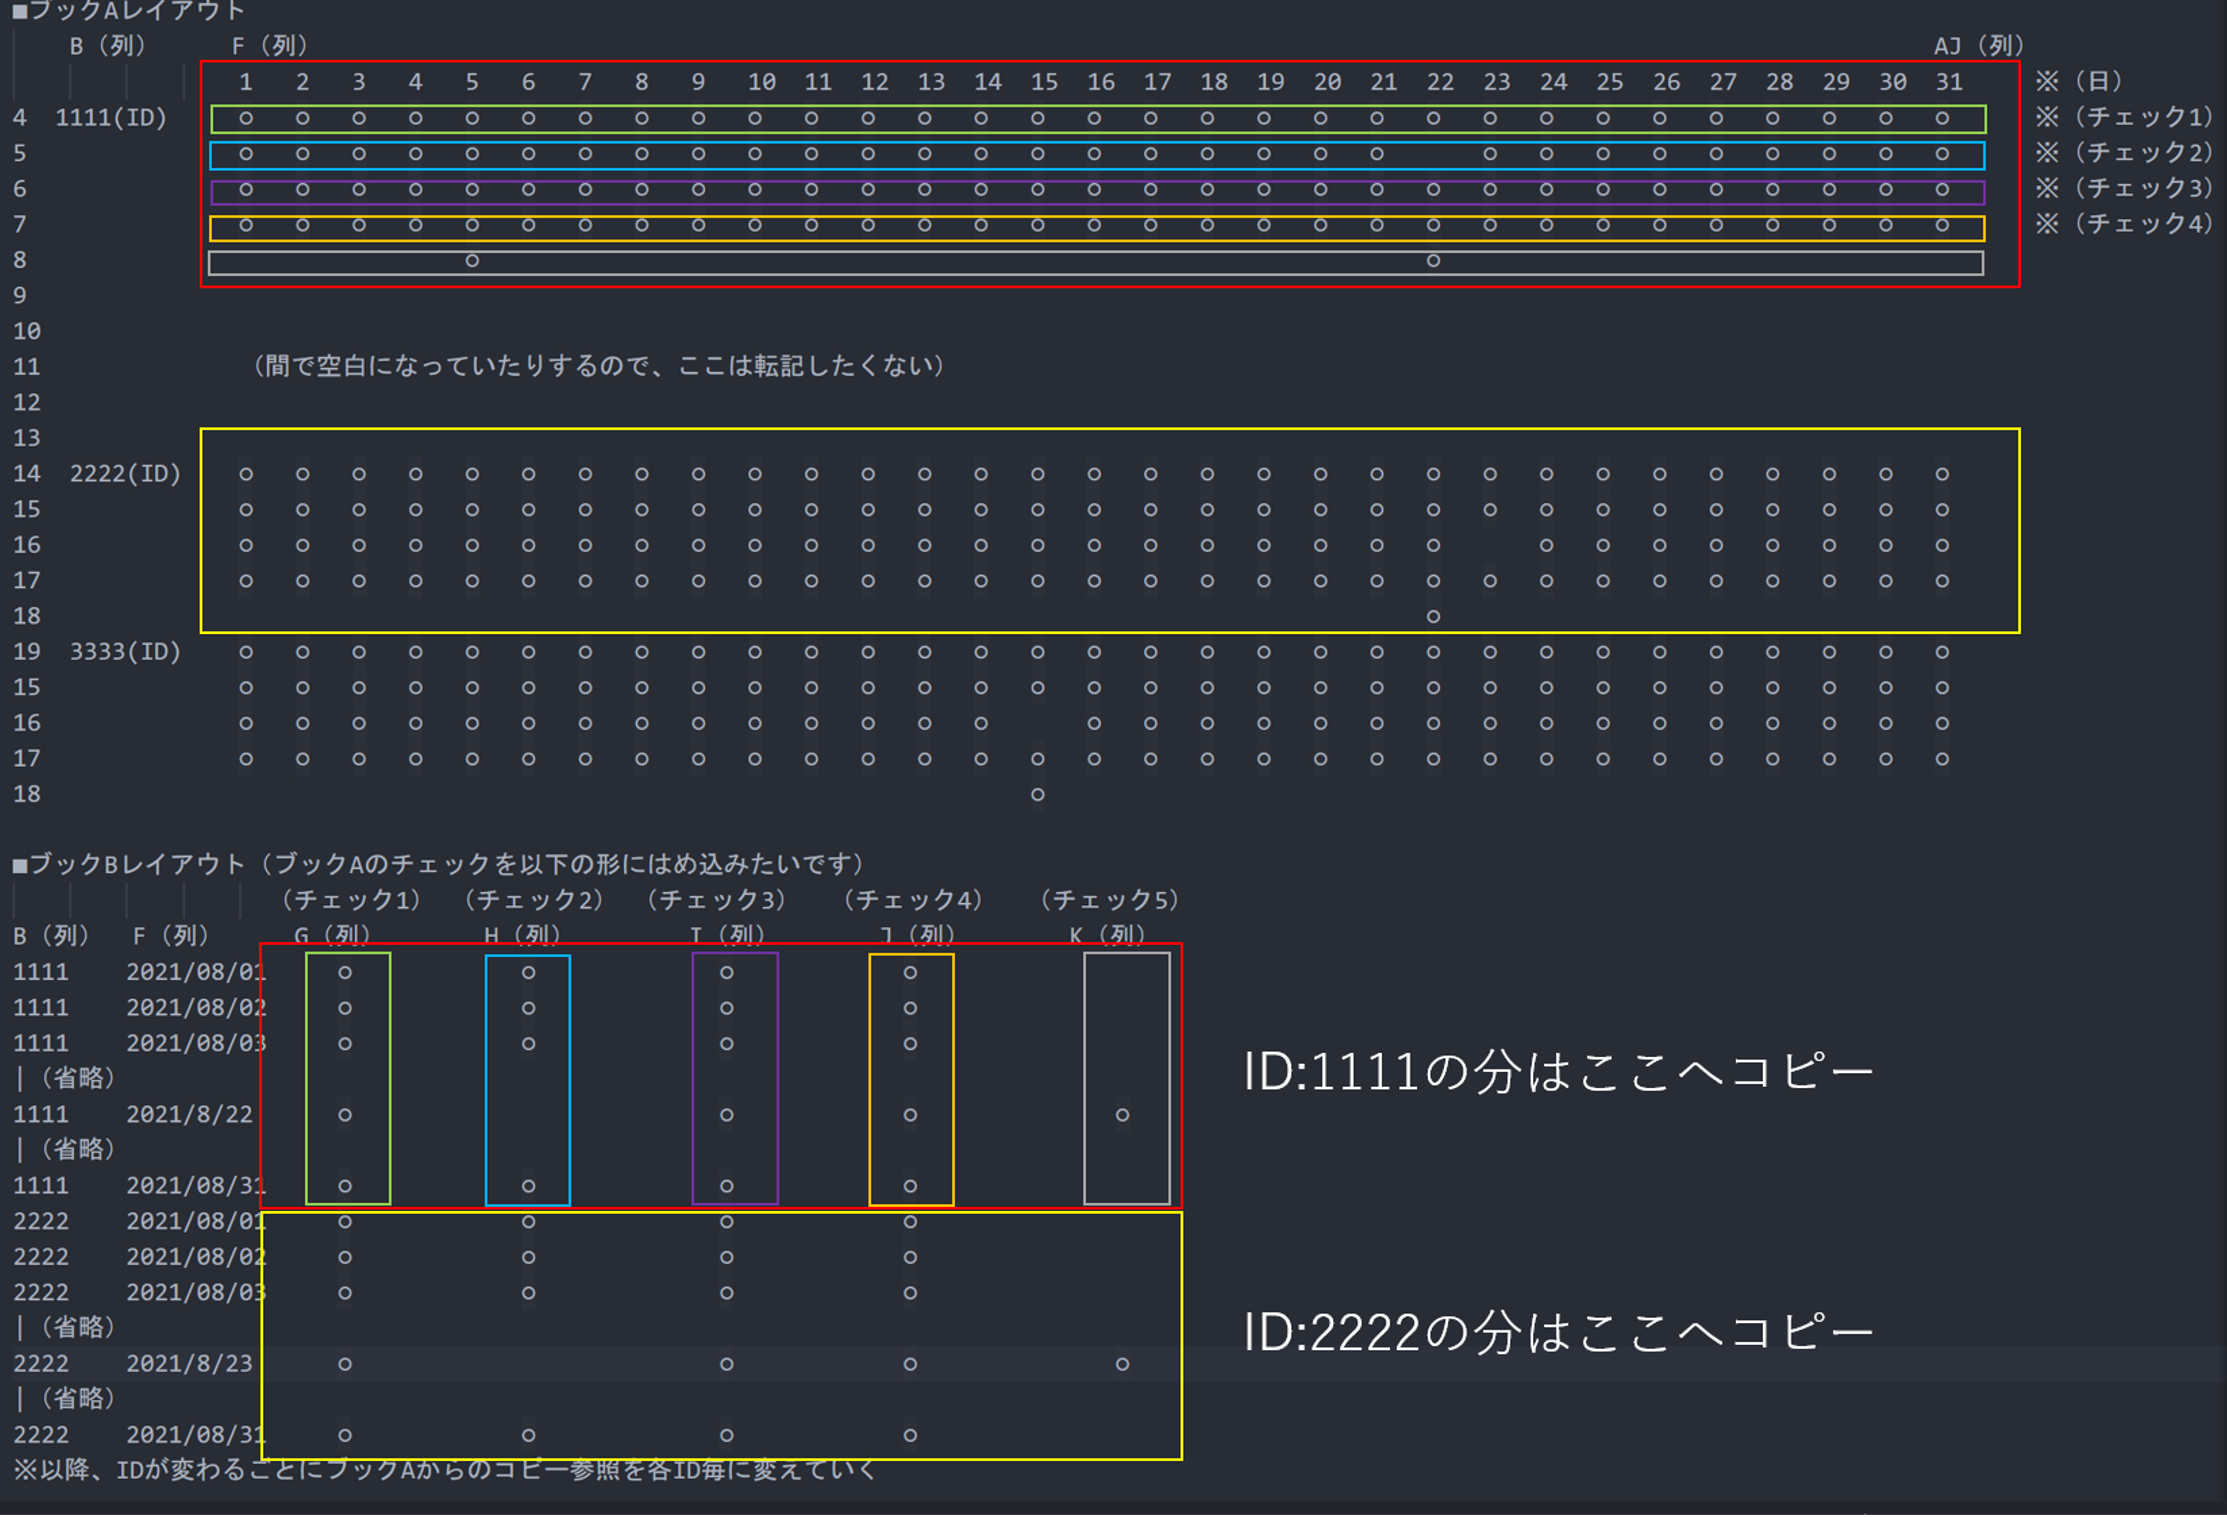Viewport: 2227px width, 1517px height.
Task: Click the (チェック5) column header in Book B
Action: click(x=1109, y=900)
